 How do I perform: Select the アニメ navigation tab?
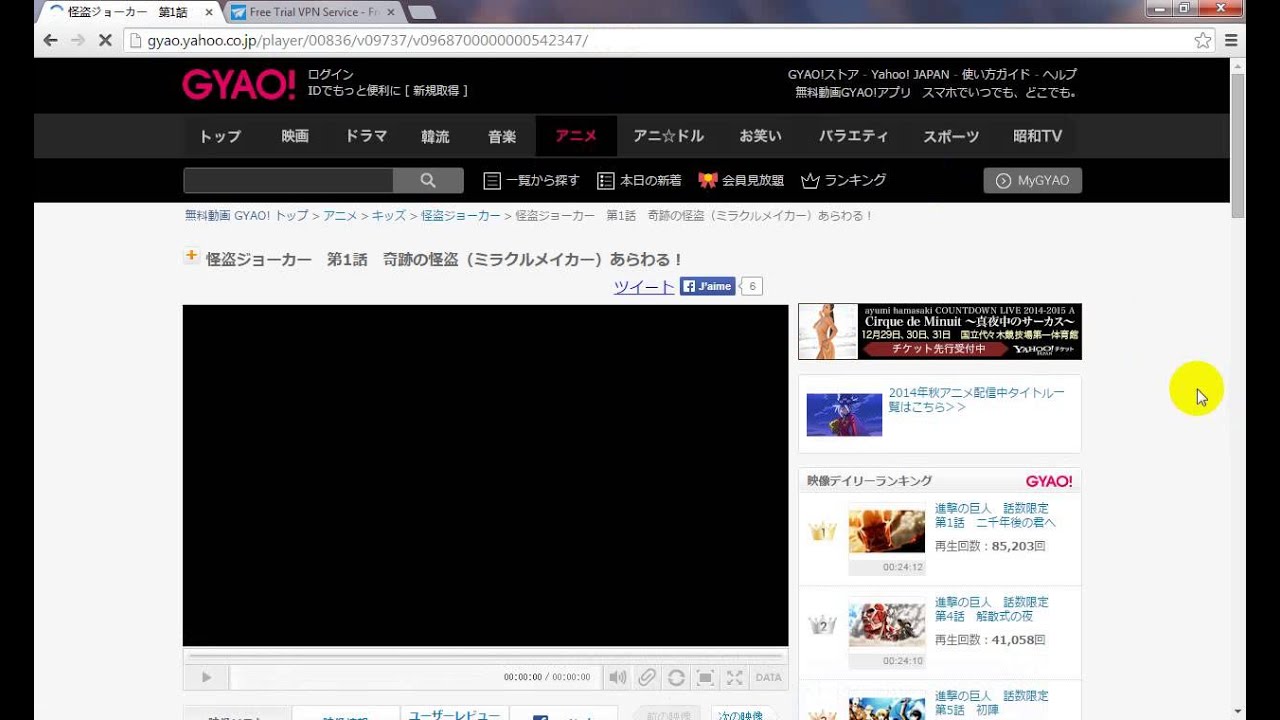click(576, 136)
